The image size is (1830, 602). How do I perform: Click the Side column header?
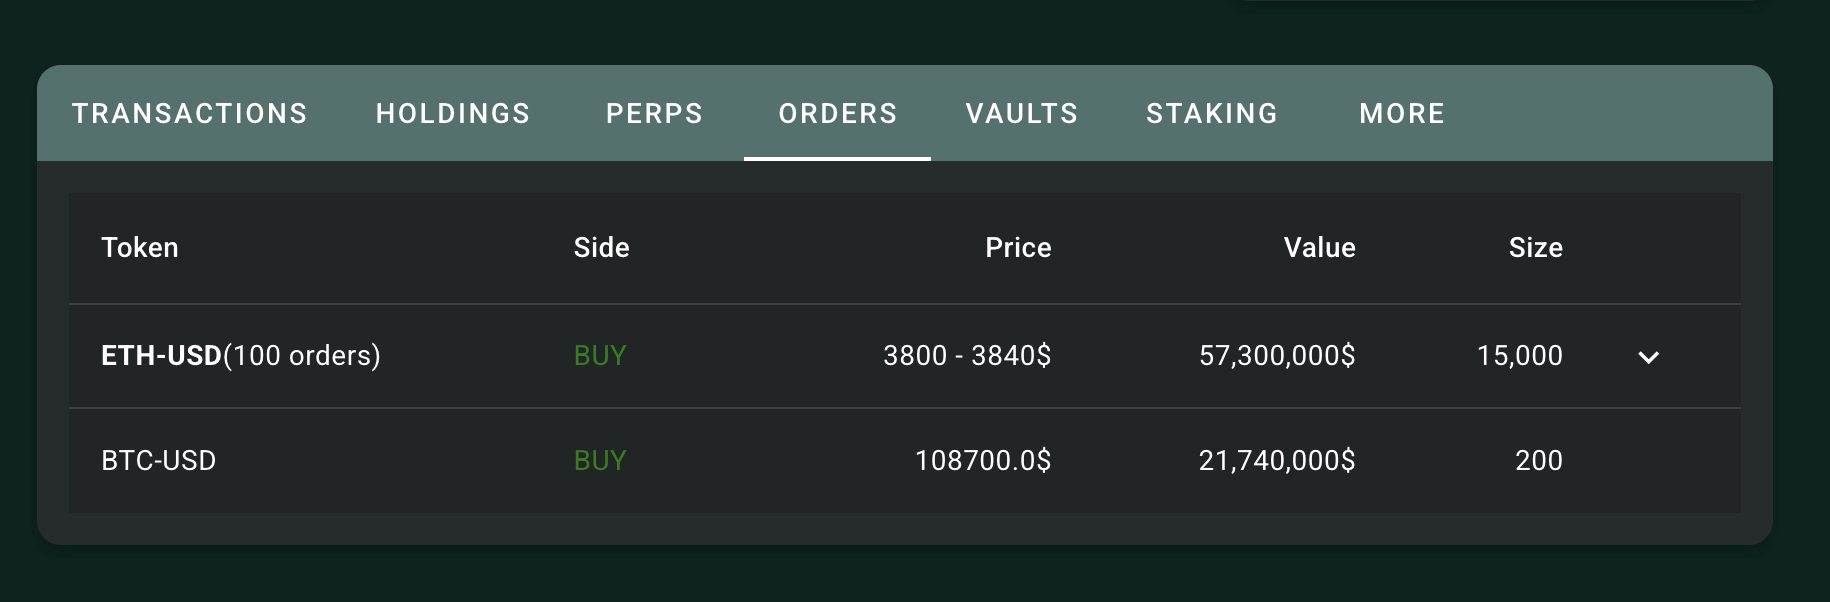point(601,248)
